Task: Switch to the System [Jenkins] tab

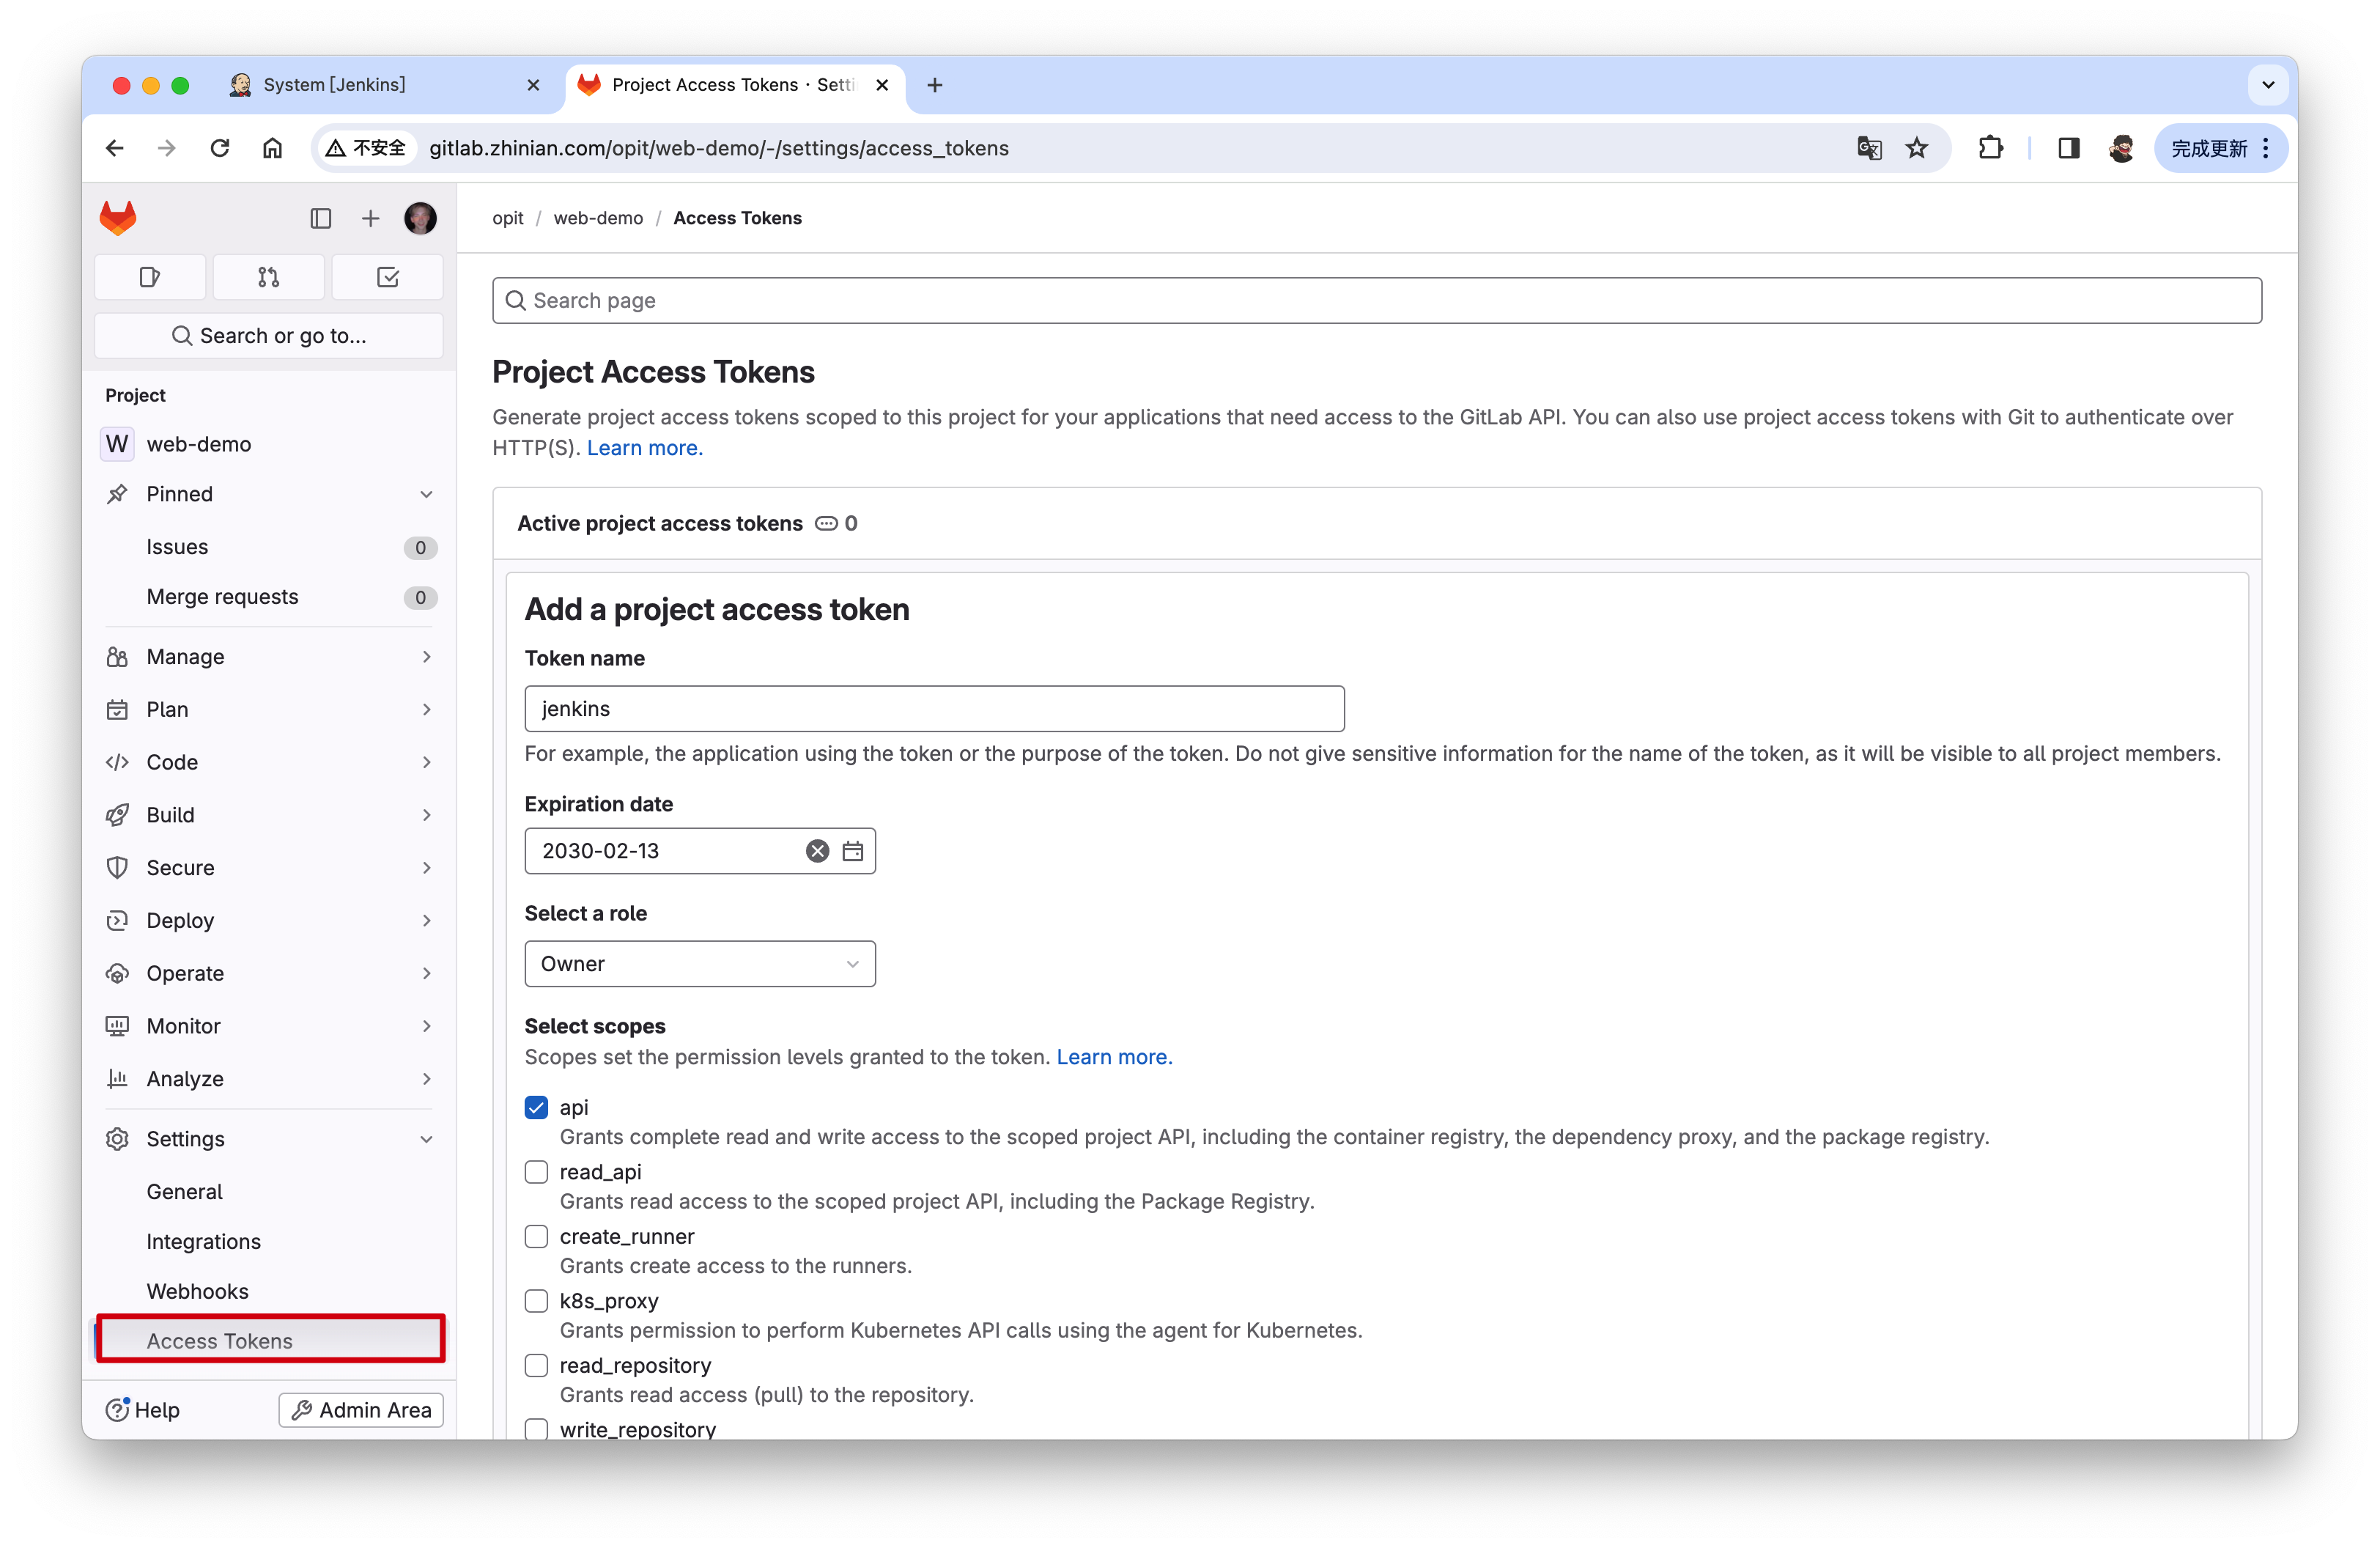Action: tap(385, 85)
